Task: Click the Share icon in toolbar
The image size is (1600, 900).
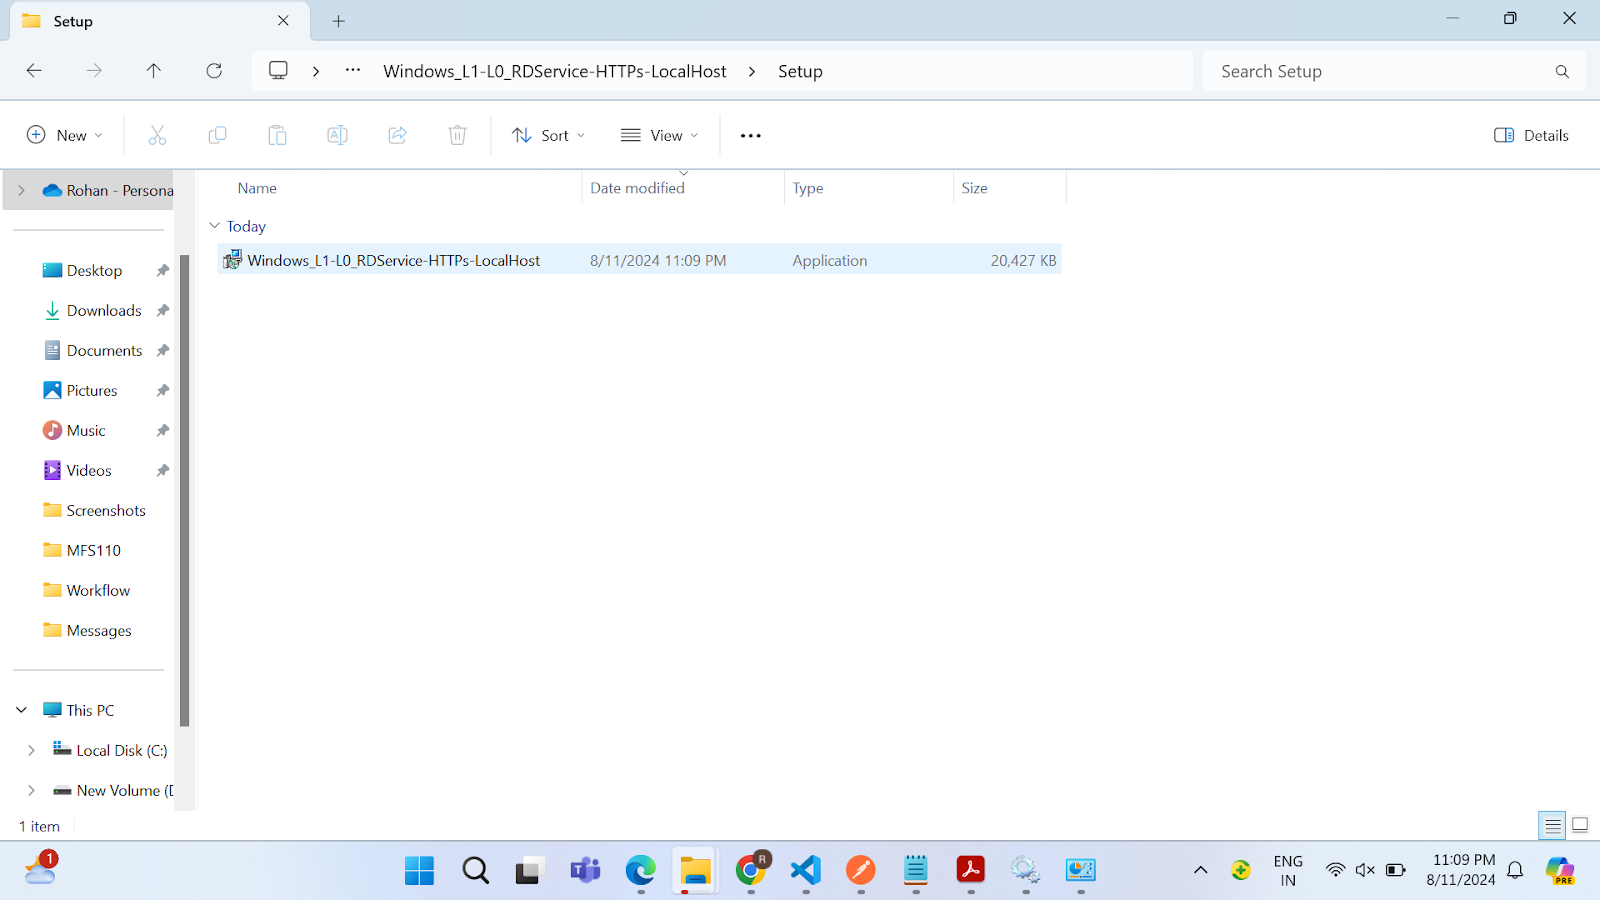Action: (x=397, y=135)
